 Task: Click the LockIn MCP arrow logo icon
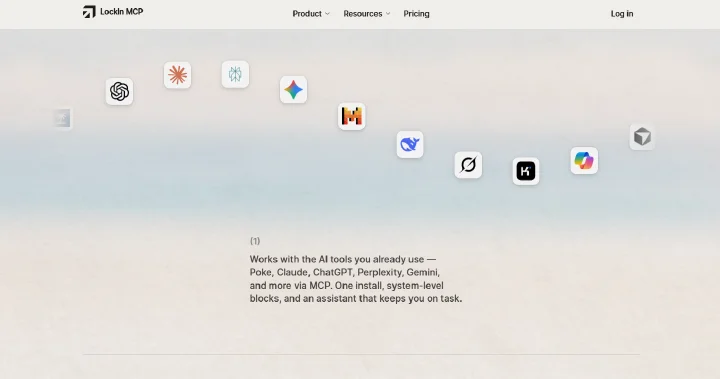[x=89, y=12]
